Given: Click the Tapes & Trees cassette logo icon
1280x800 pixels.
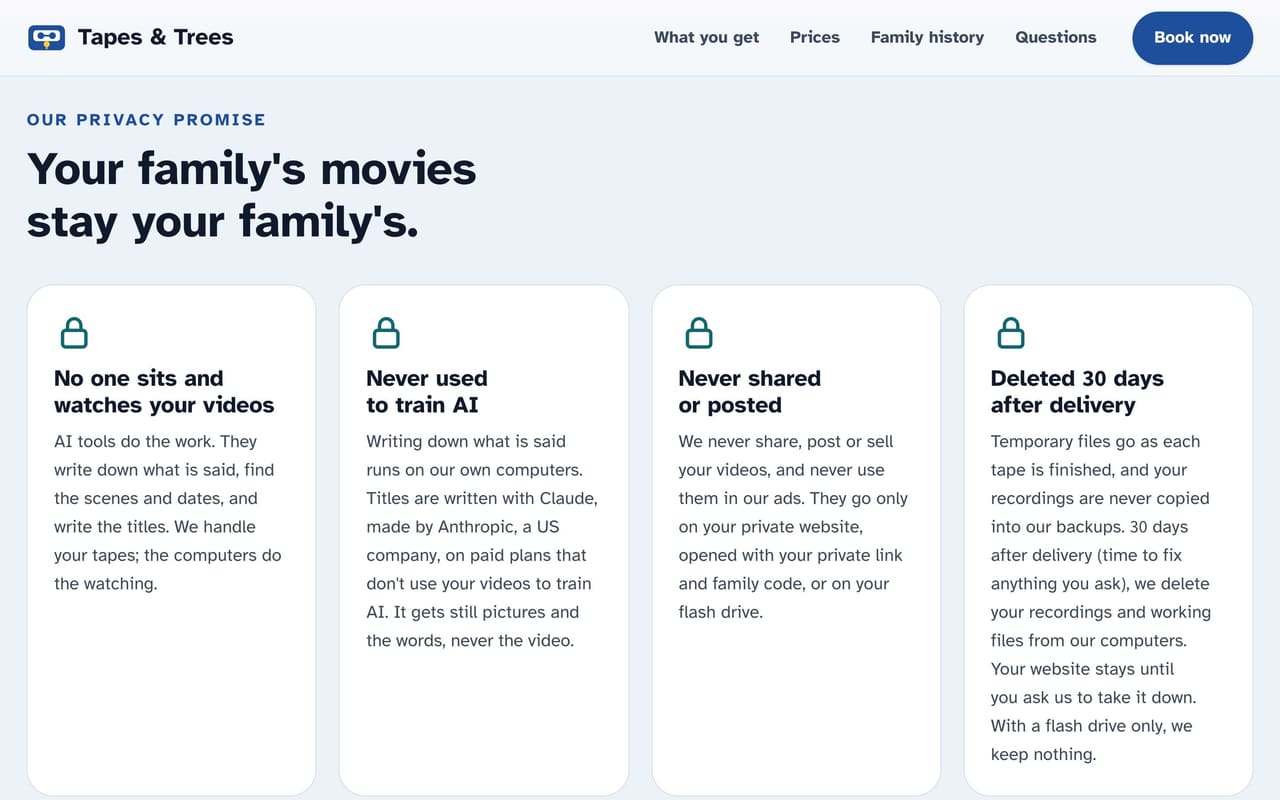Looking at the screenshot, I should click(47, 38).
